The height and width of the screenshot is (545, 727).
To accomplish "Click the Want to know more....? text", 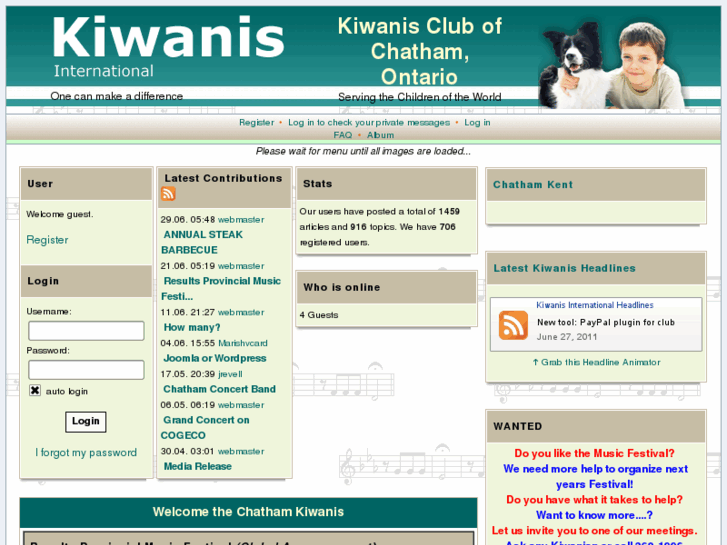I will tap(594, 515).
